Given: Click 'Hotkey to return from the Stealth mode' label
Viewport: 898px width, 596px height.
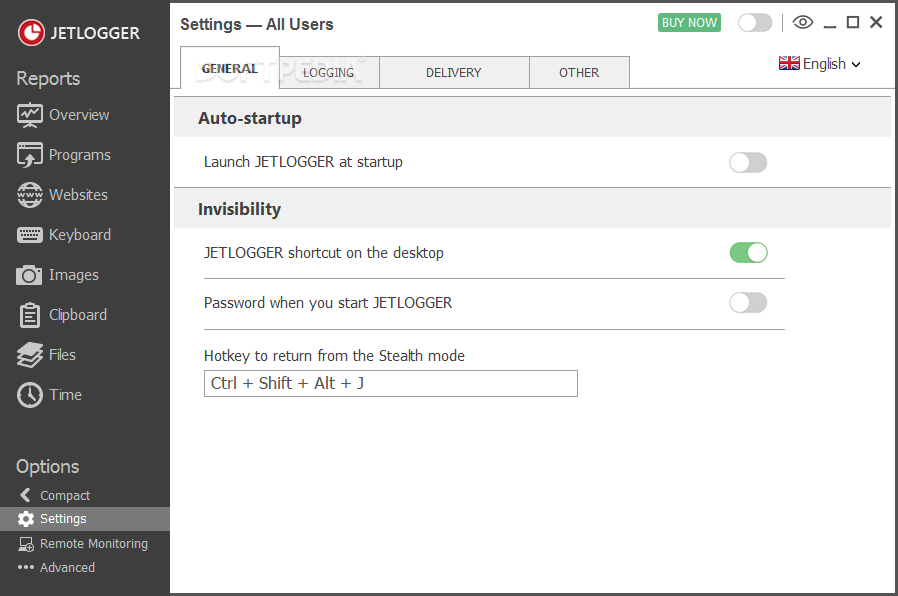Looking at the screenshot, I should coord(334,356).
